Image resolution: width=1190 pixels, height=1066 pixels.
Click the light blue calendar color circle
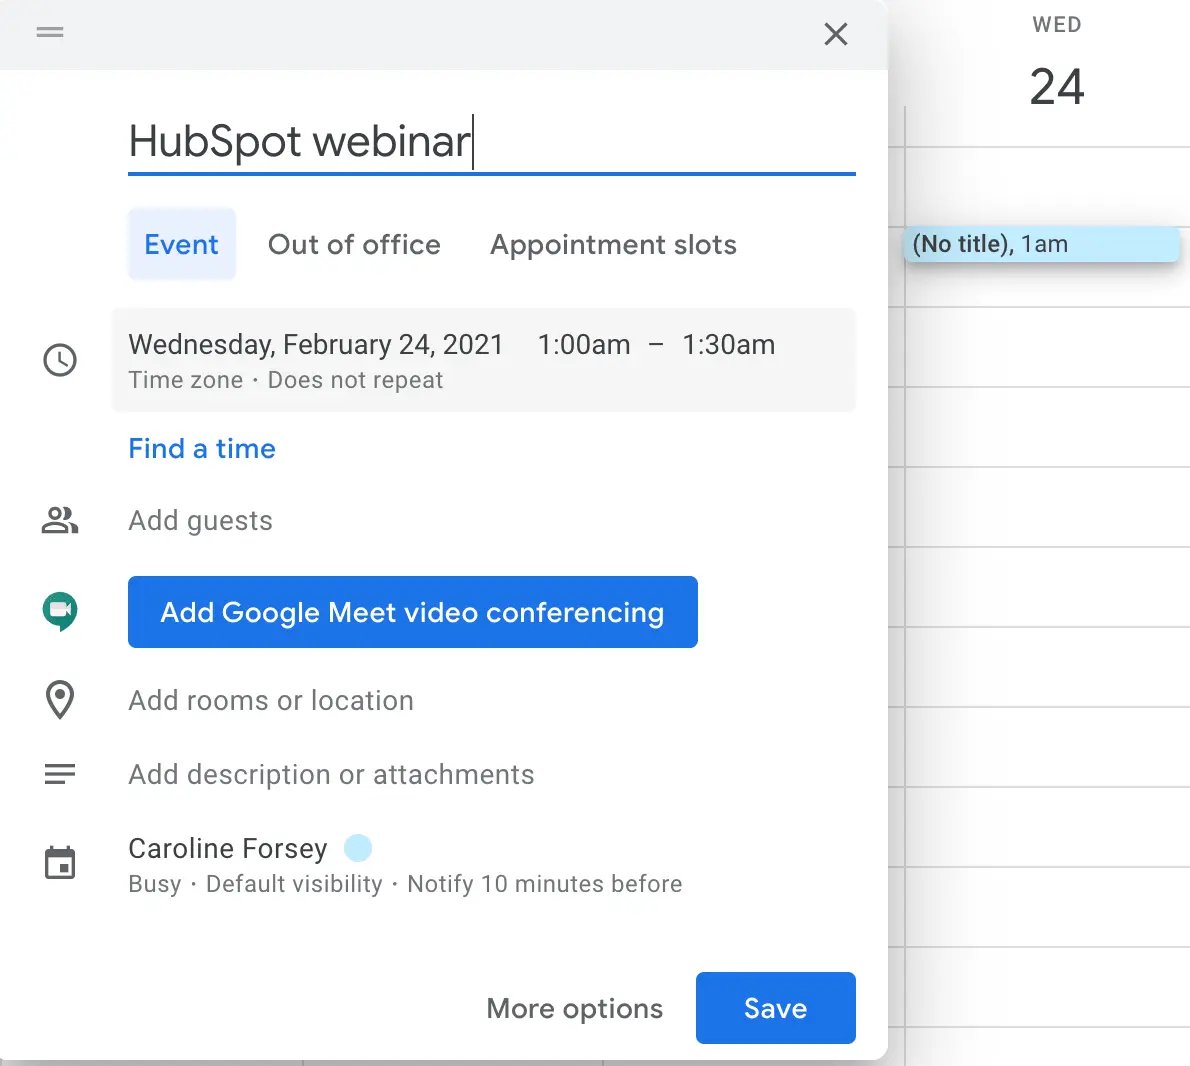pyautogui.click(x=358, y=848)
